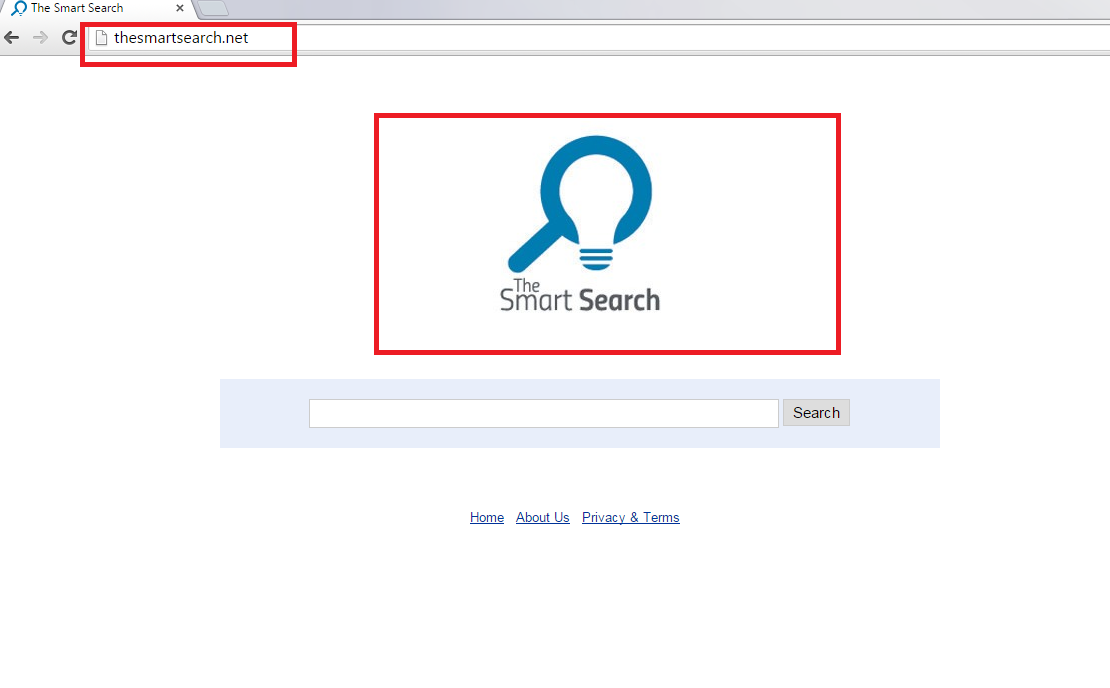Open a new tab with the new tab button

tap(213, 9)
